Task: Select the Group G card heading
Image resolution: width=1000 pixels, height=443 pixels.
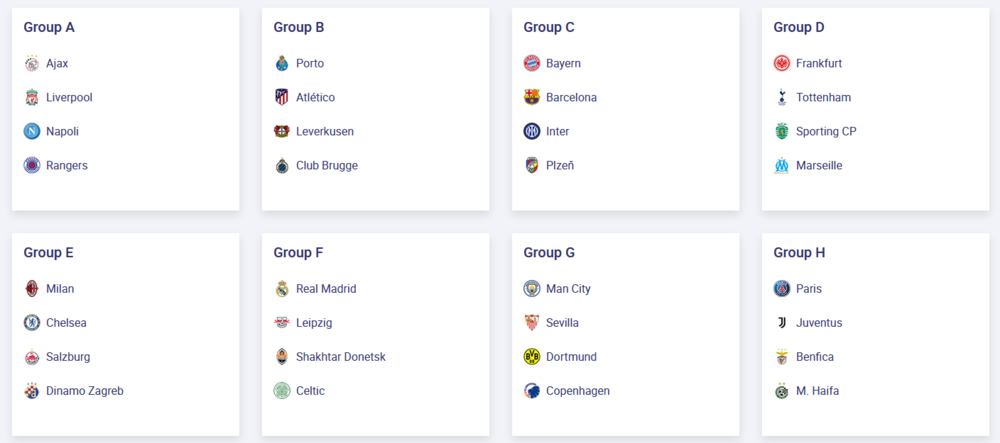Action: pos(549,253)
